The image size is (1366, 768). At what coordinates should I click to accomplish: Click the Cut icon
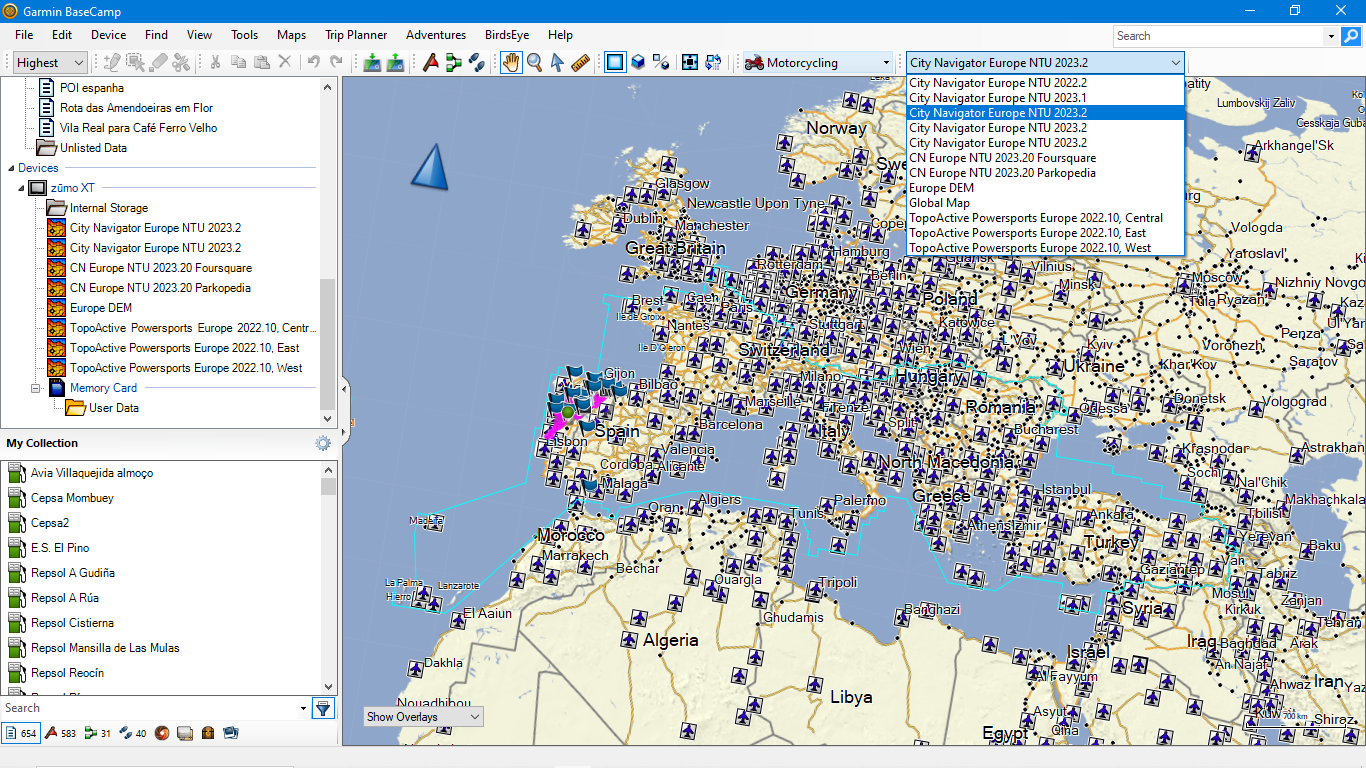coord(215,62)
